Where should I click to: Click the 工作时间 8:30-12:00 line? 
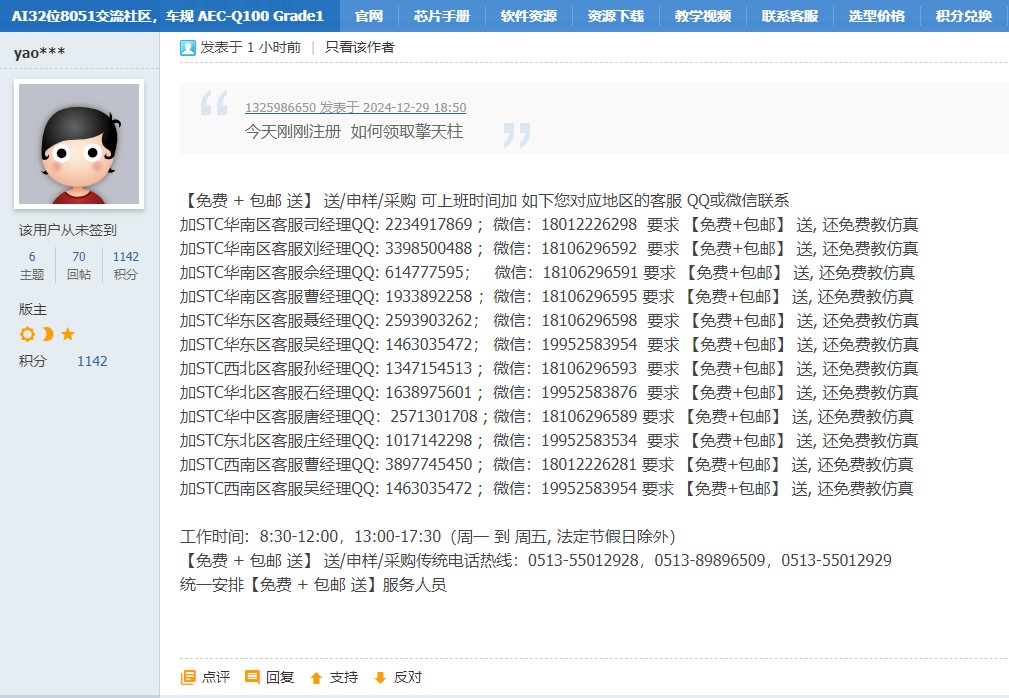point(428,537)
